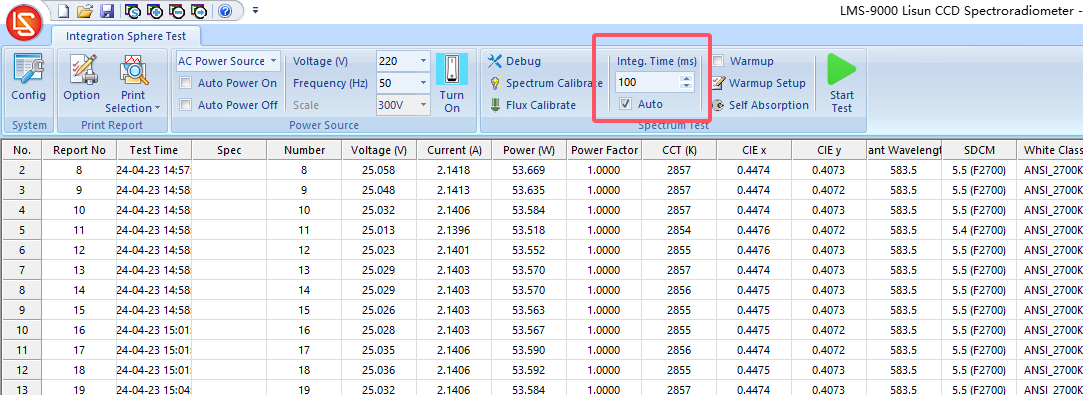Turn On the power source switch
1083x395 pixels.
tap(452, 84)
